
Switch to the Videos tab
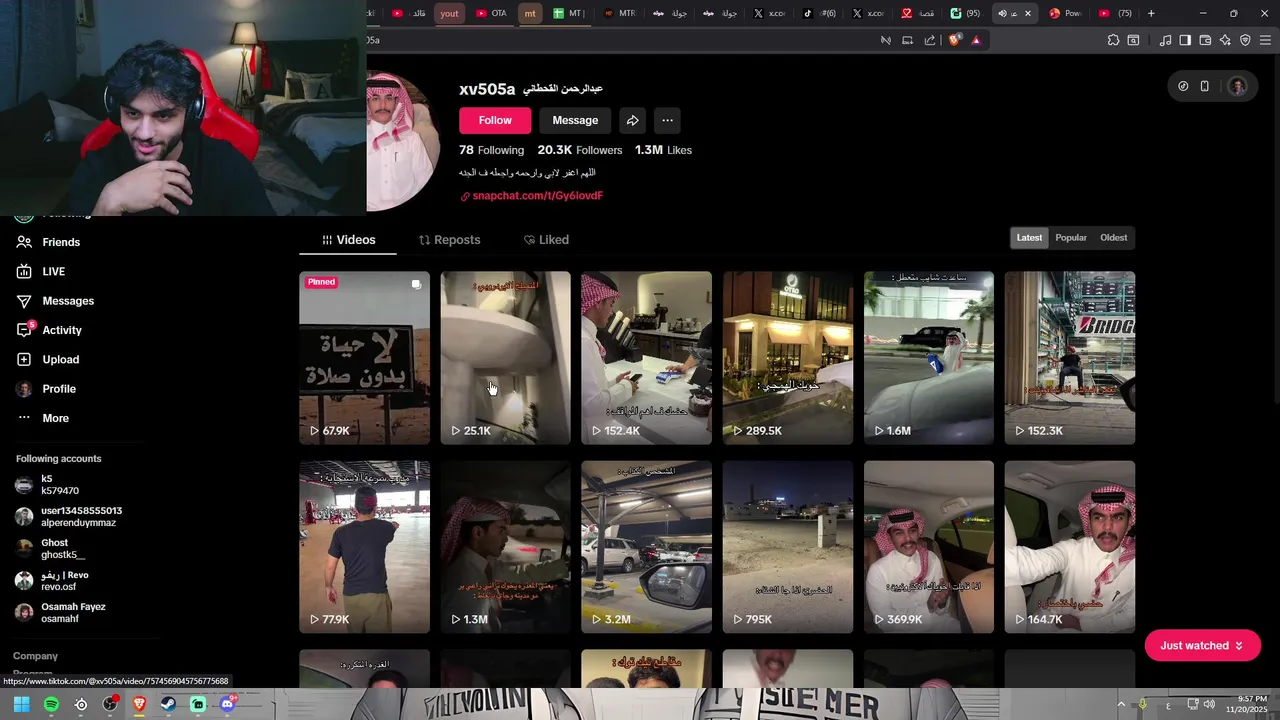(x=348, y=240)
